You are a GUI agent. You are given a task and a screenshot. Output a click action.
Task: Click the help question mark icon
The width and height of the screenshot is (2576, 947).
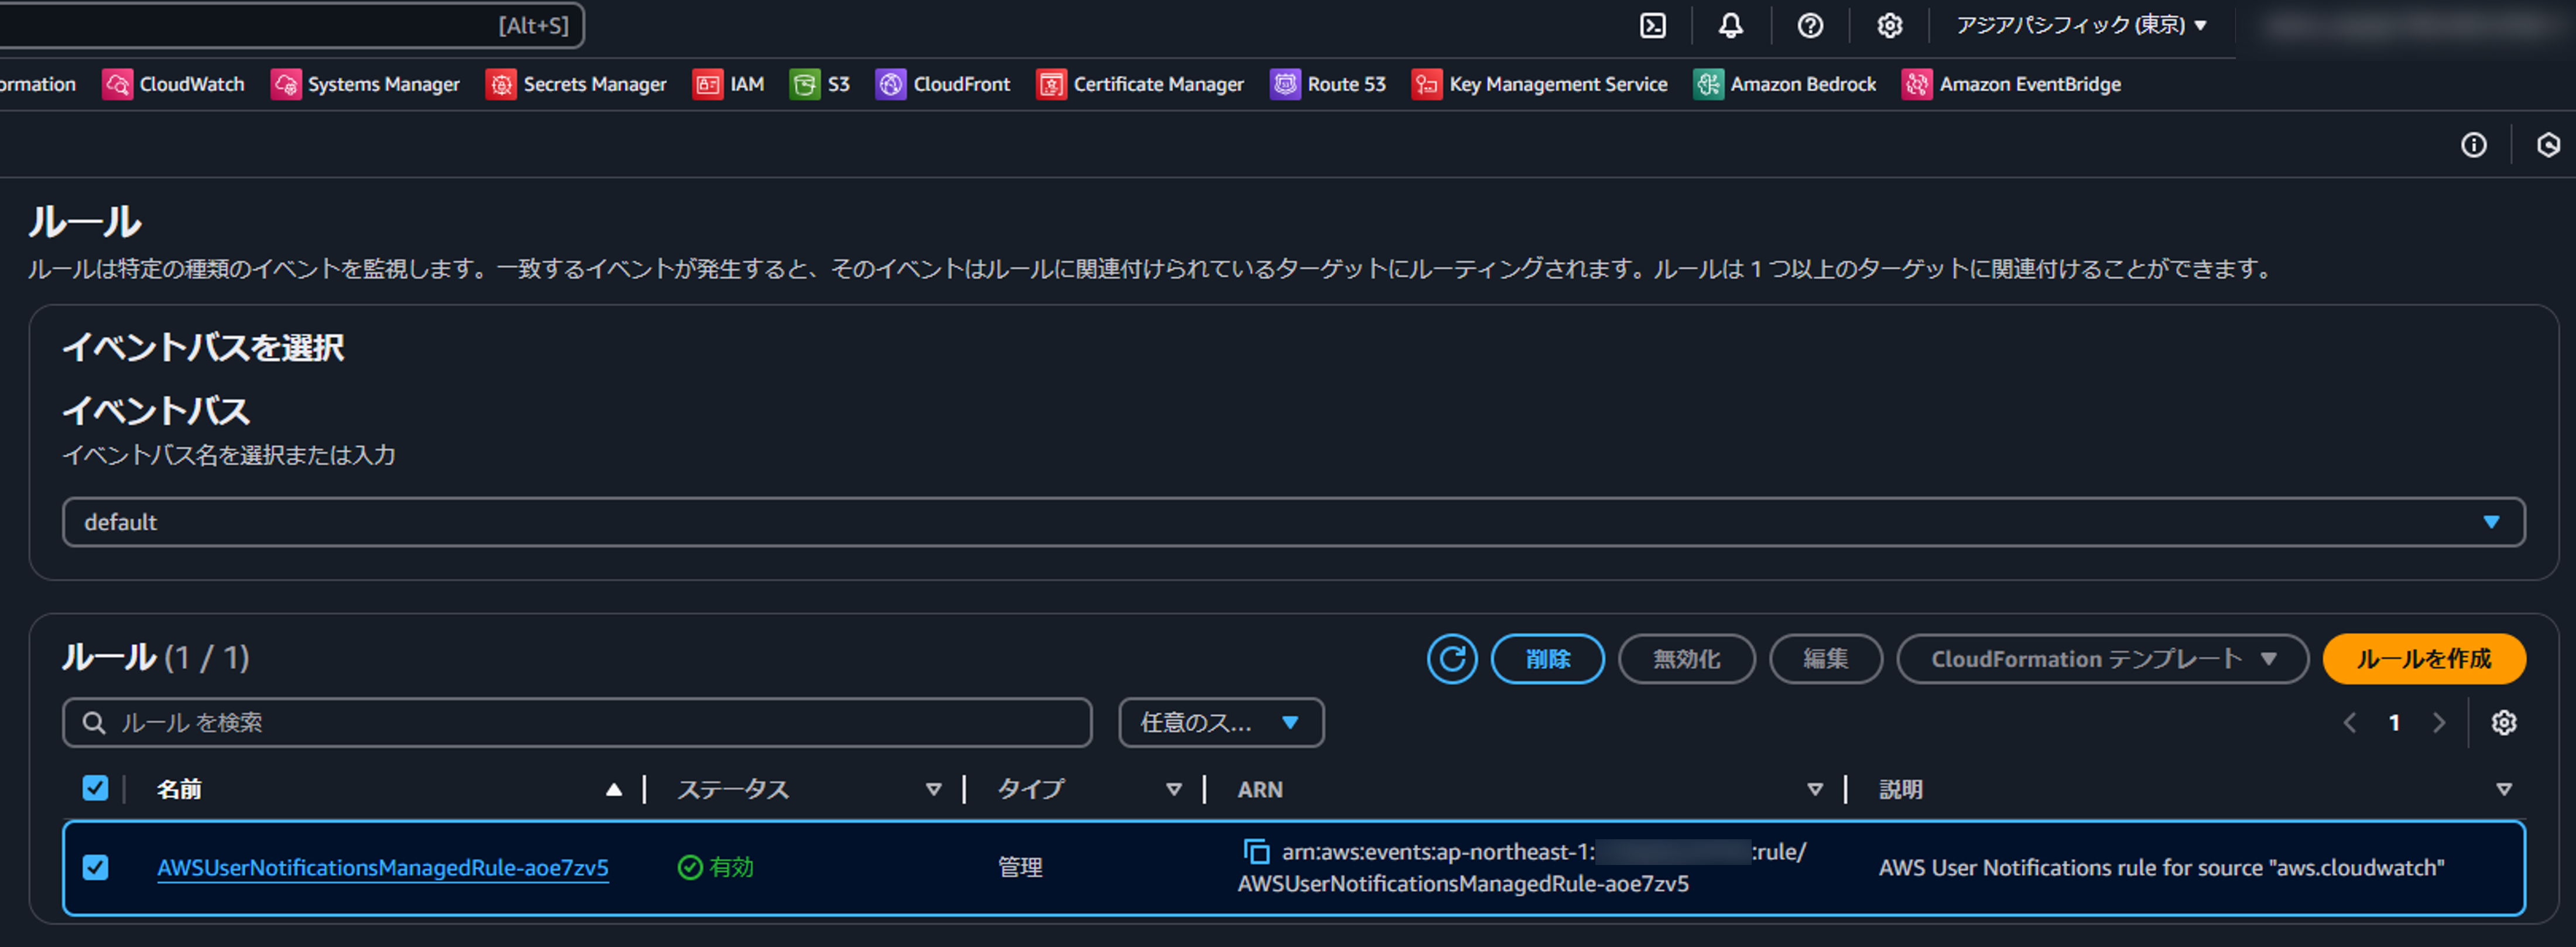tap(1810, 25)
